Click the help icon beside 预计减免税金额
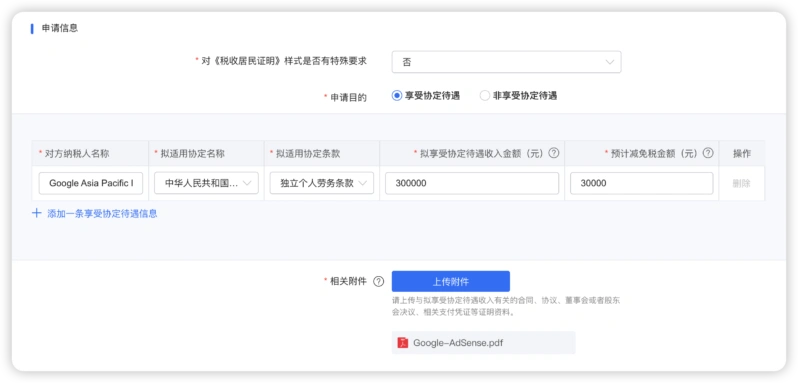 (x=708, y=153)
